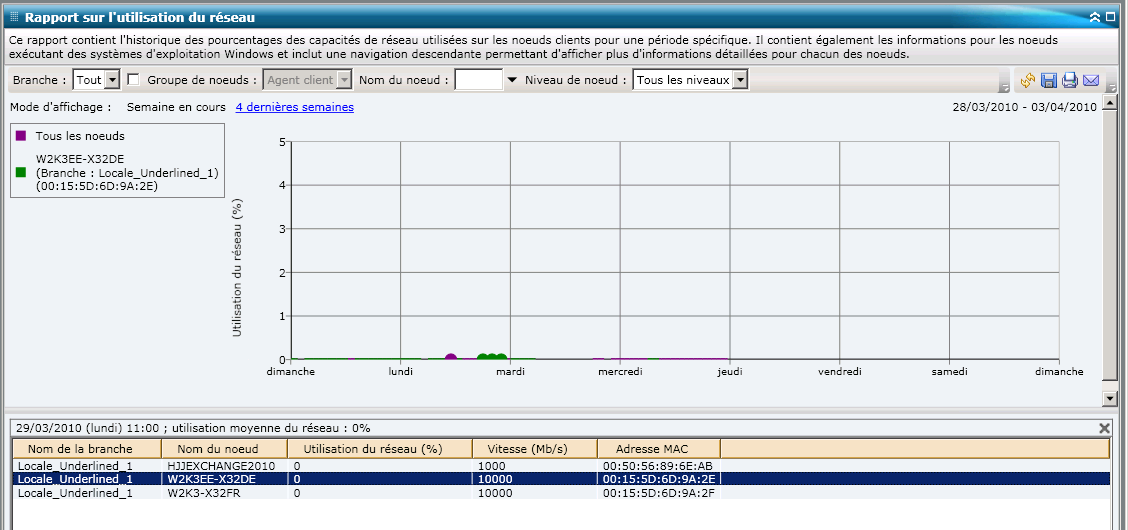
Task: Click the title bar grip icon
Action: click(14, 17)
